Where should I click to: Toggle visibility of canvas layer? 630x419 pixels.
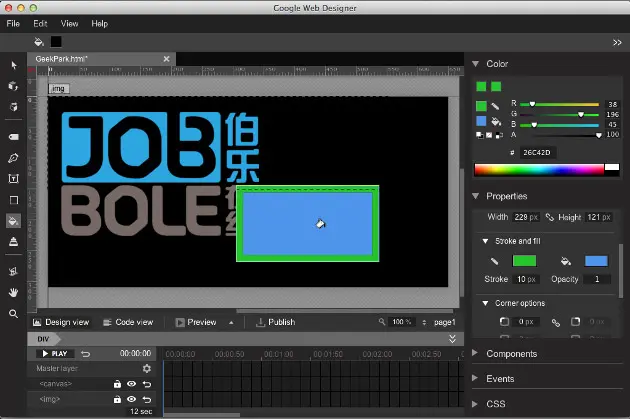[131, 384]
